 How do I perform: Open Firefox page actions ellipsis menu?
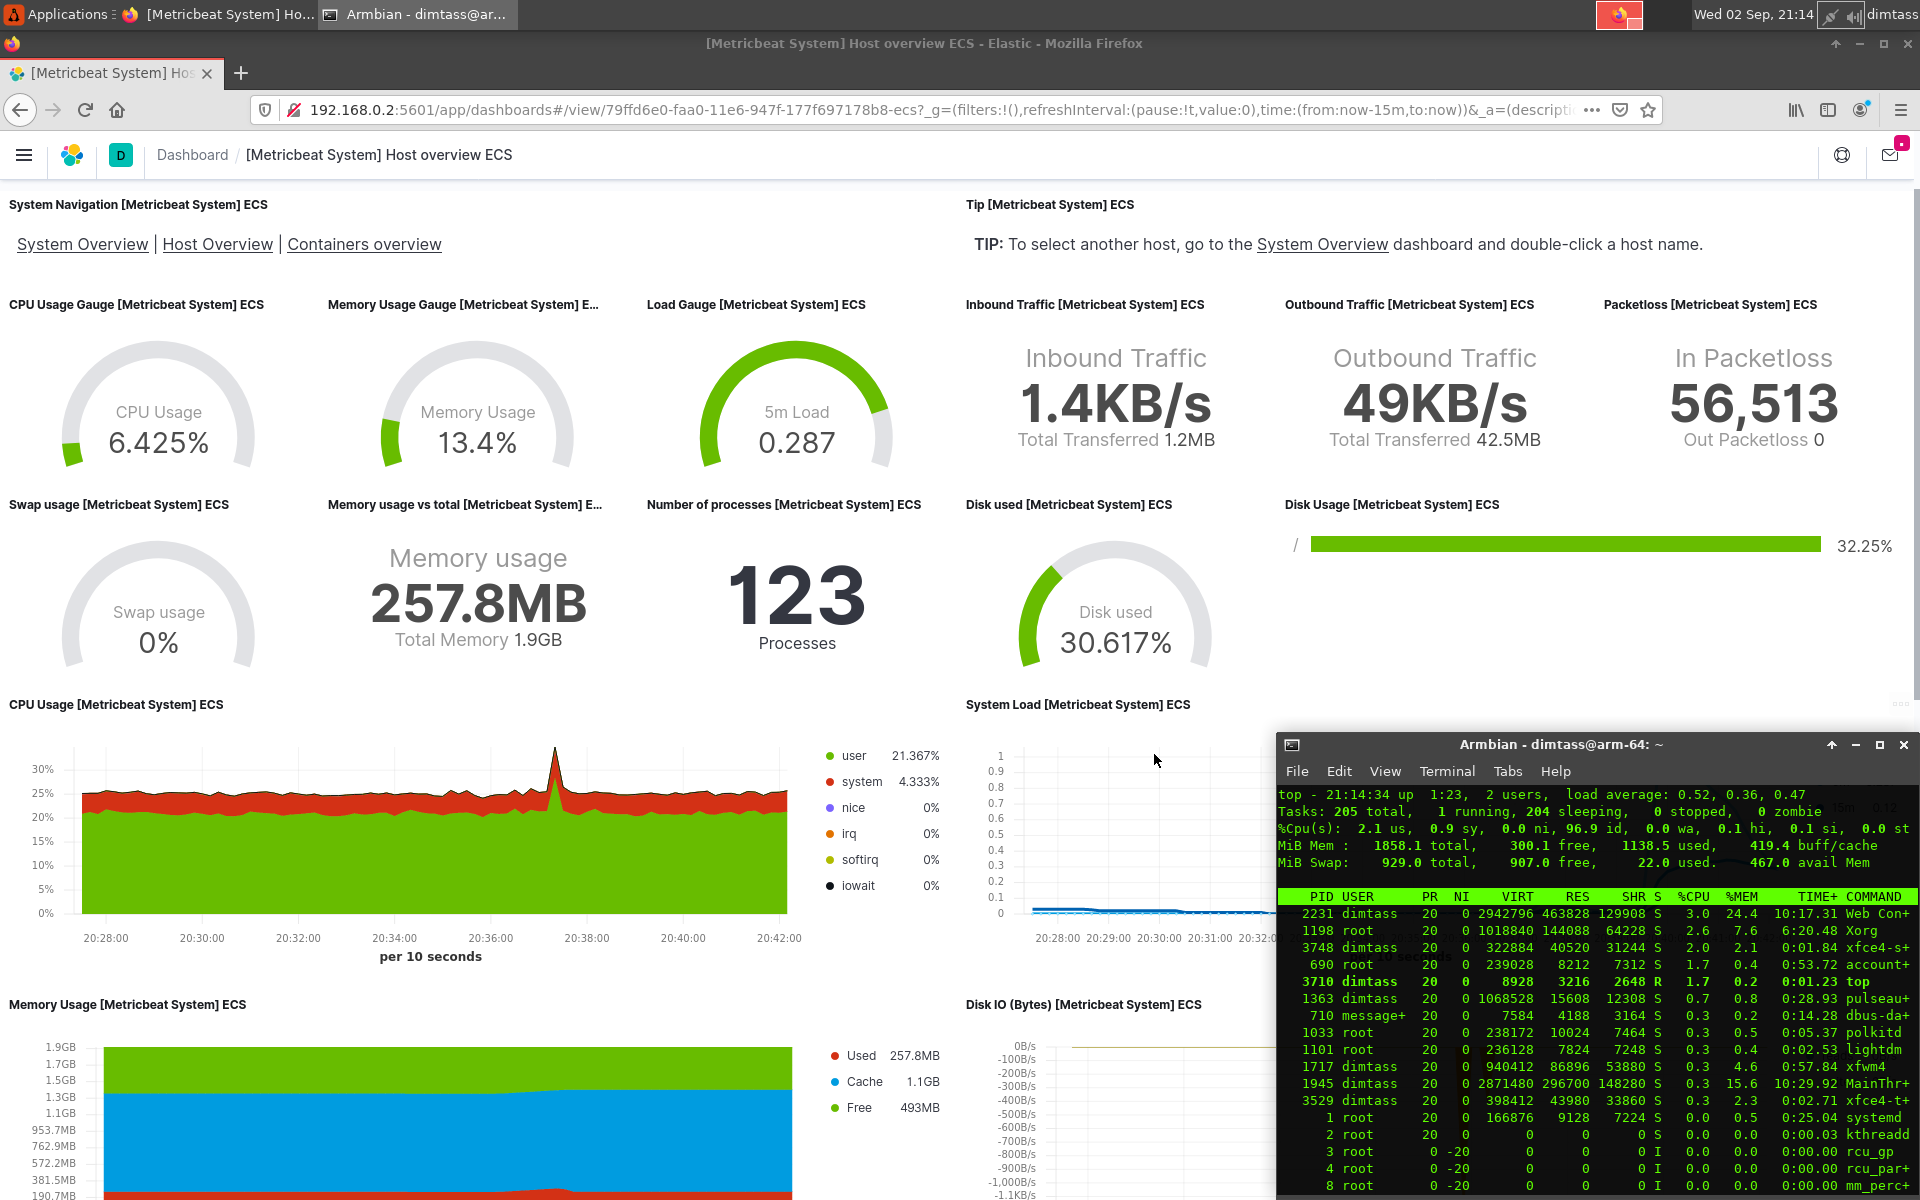click(x=1592, y=110)
